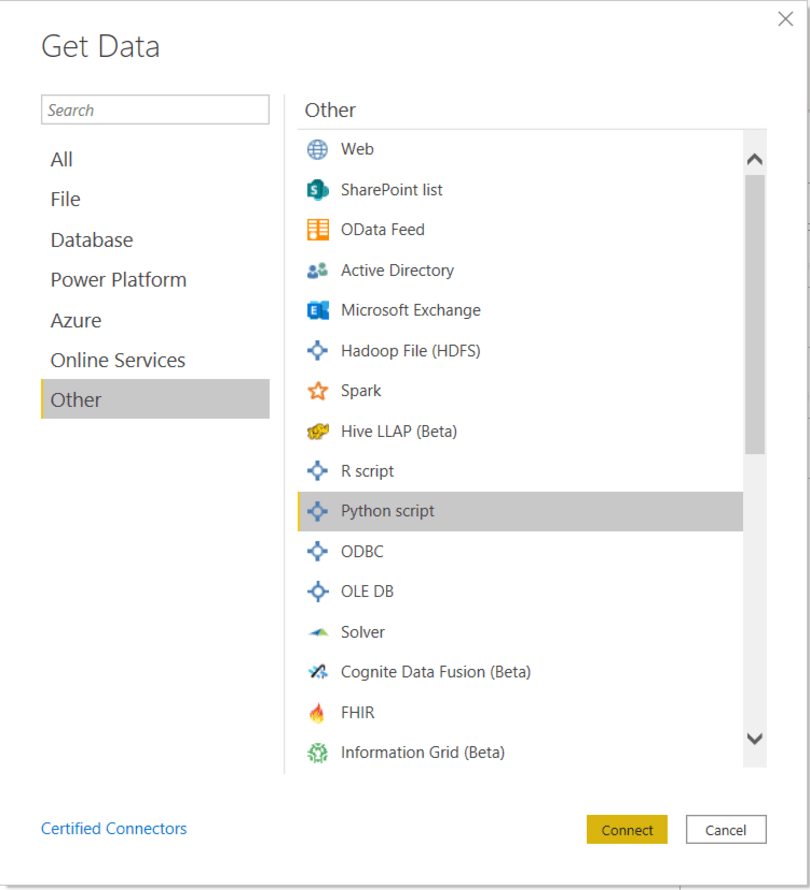Click the Python script connector icon
This screenshot has height=890, width=810.
pyautogui.click(x=317, y=511)
